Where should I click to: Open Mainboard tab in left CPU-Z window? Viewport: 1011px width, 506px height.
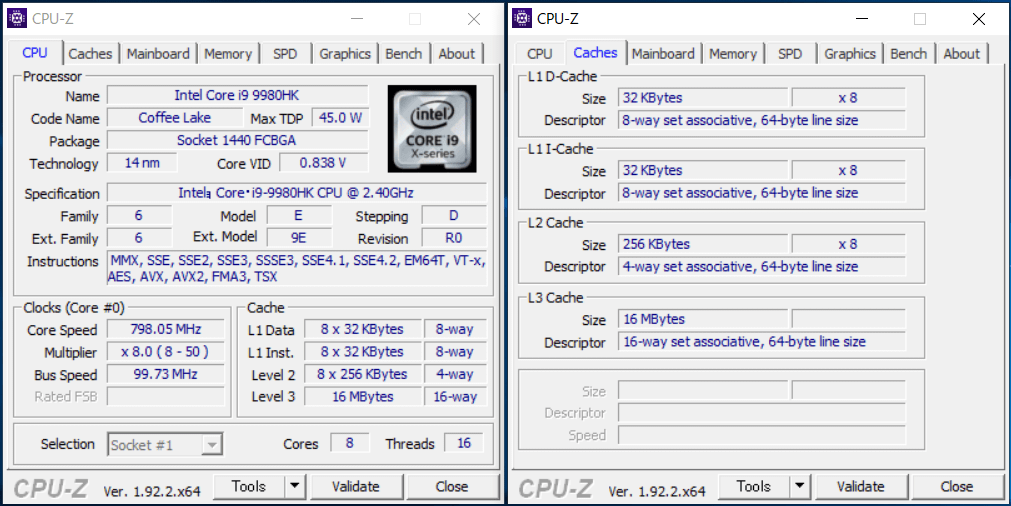pos(158,54)
